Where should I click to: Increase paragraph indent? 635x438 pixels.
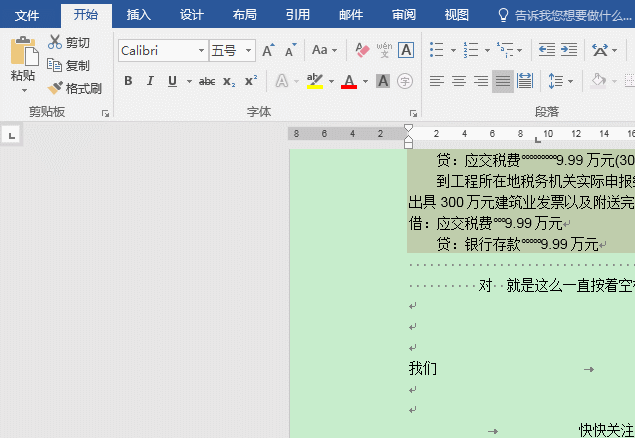pos(569,50)
